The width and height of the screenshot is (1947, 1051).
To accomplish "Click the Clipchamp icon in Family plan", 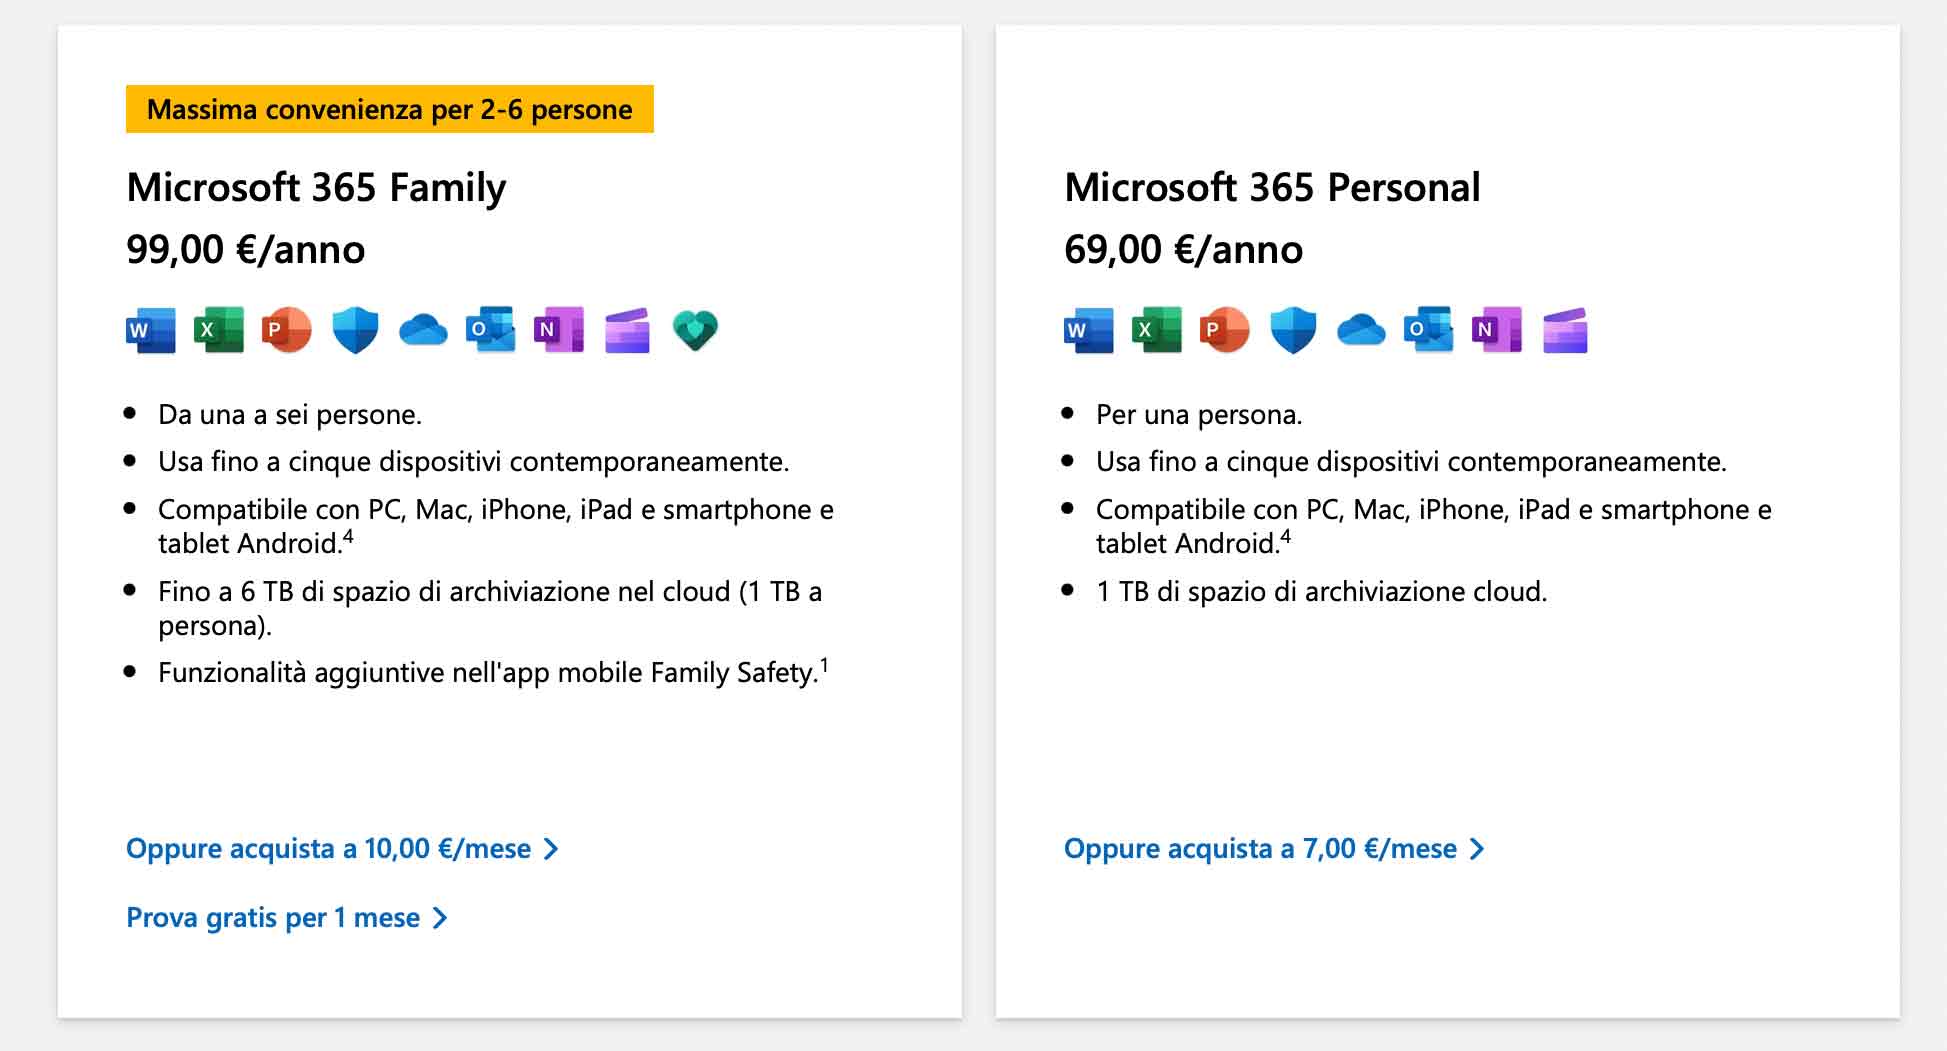I will pyautogui.click(x=627, y=330).
